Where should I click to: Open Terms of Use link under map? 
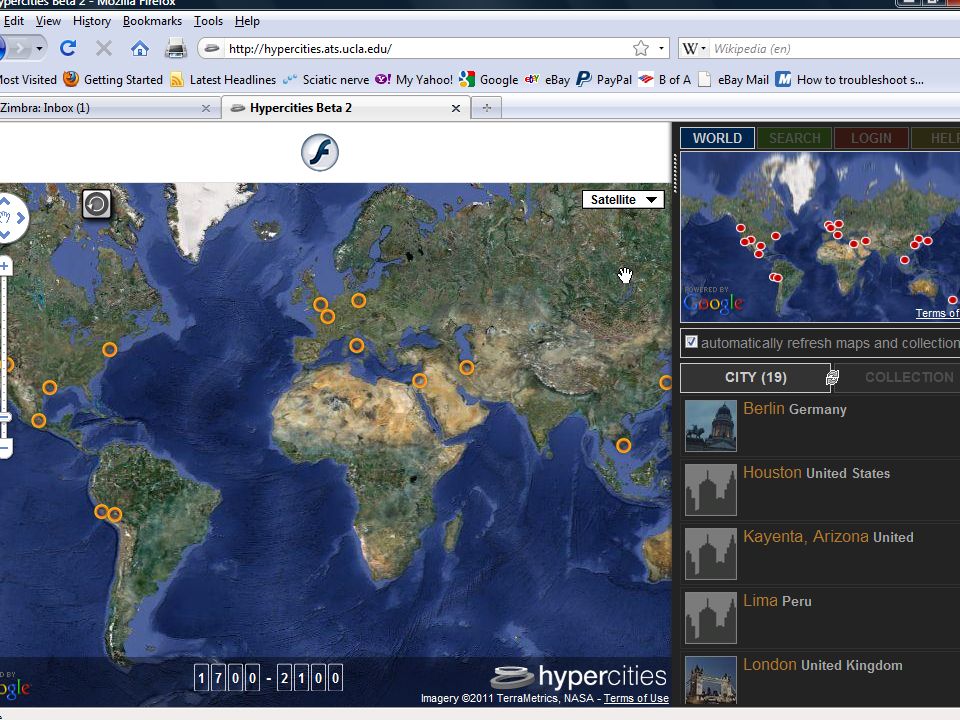pyautogui.click(x=636, y=698)
